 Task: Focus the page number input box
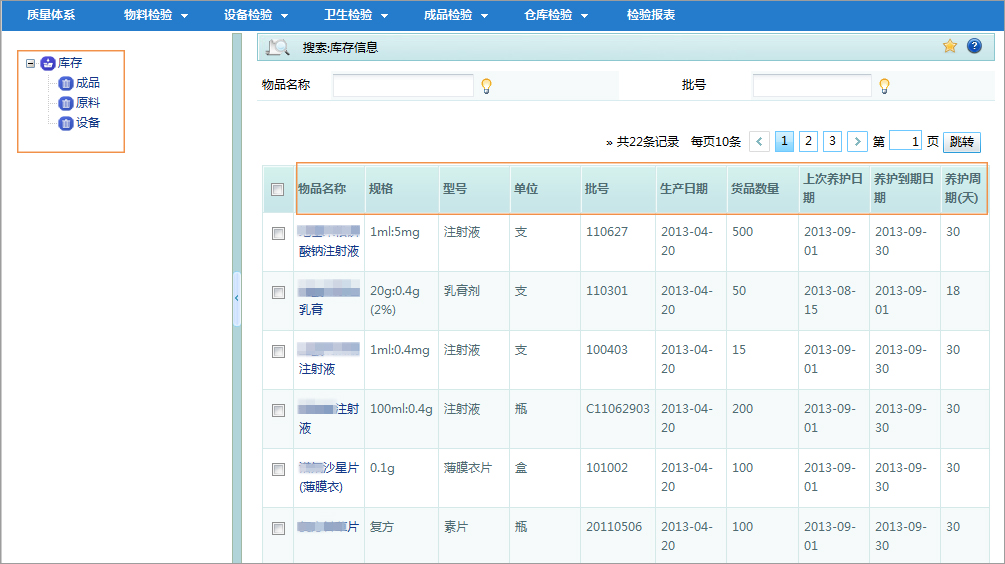point(906,141)
